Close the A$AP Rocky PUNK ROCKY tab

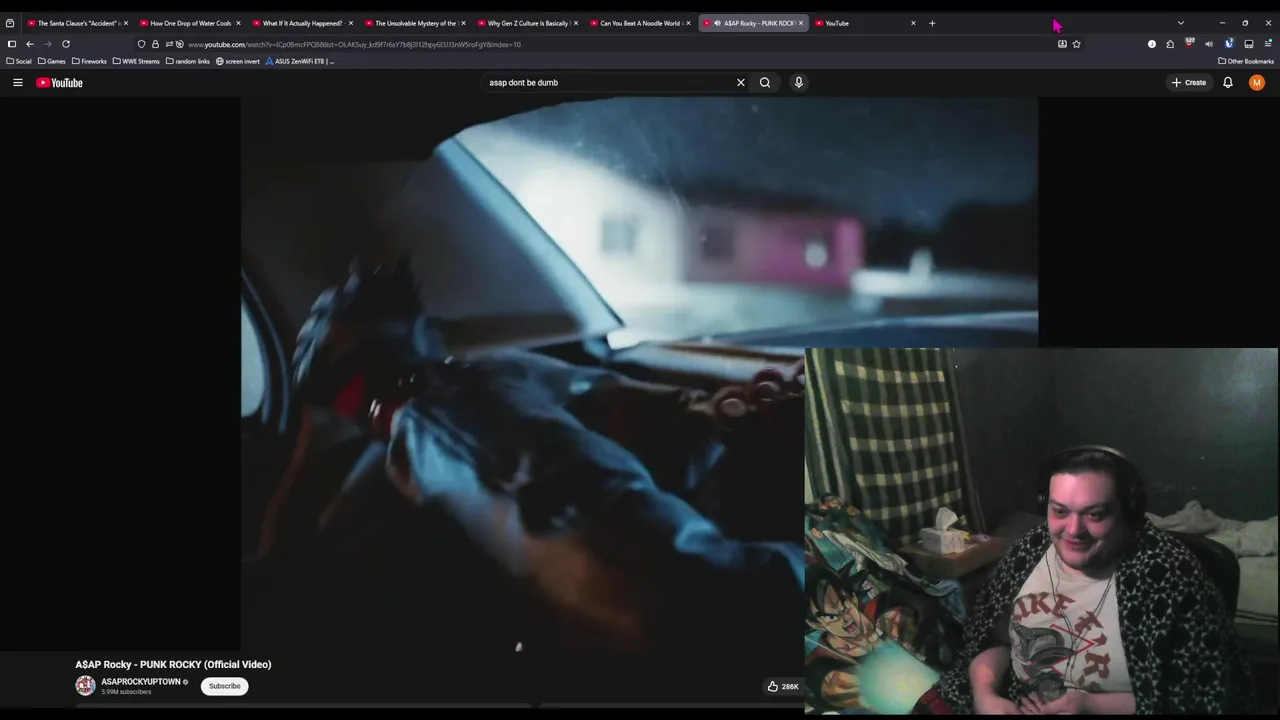coord(801,23)
